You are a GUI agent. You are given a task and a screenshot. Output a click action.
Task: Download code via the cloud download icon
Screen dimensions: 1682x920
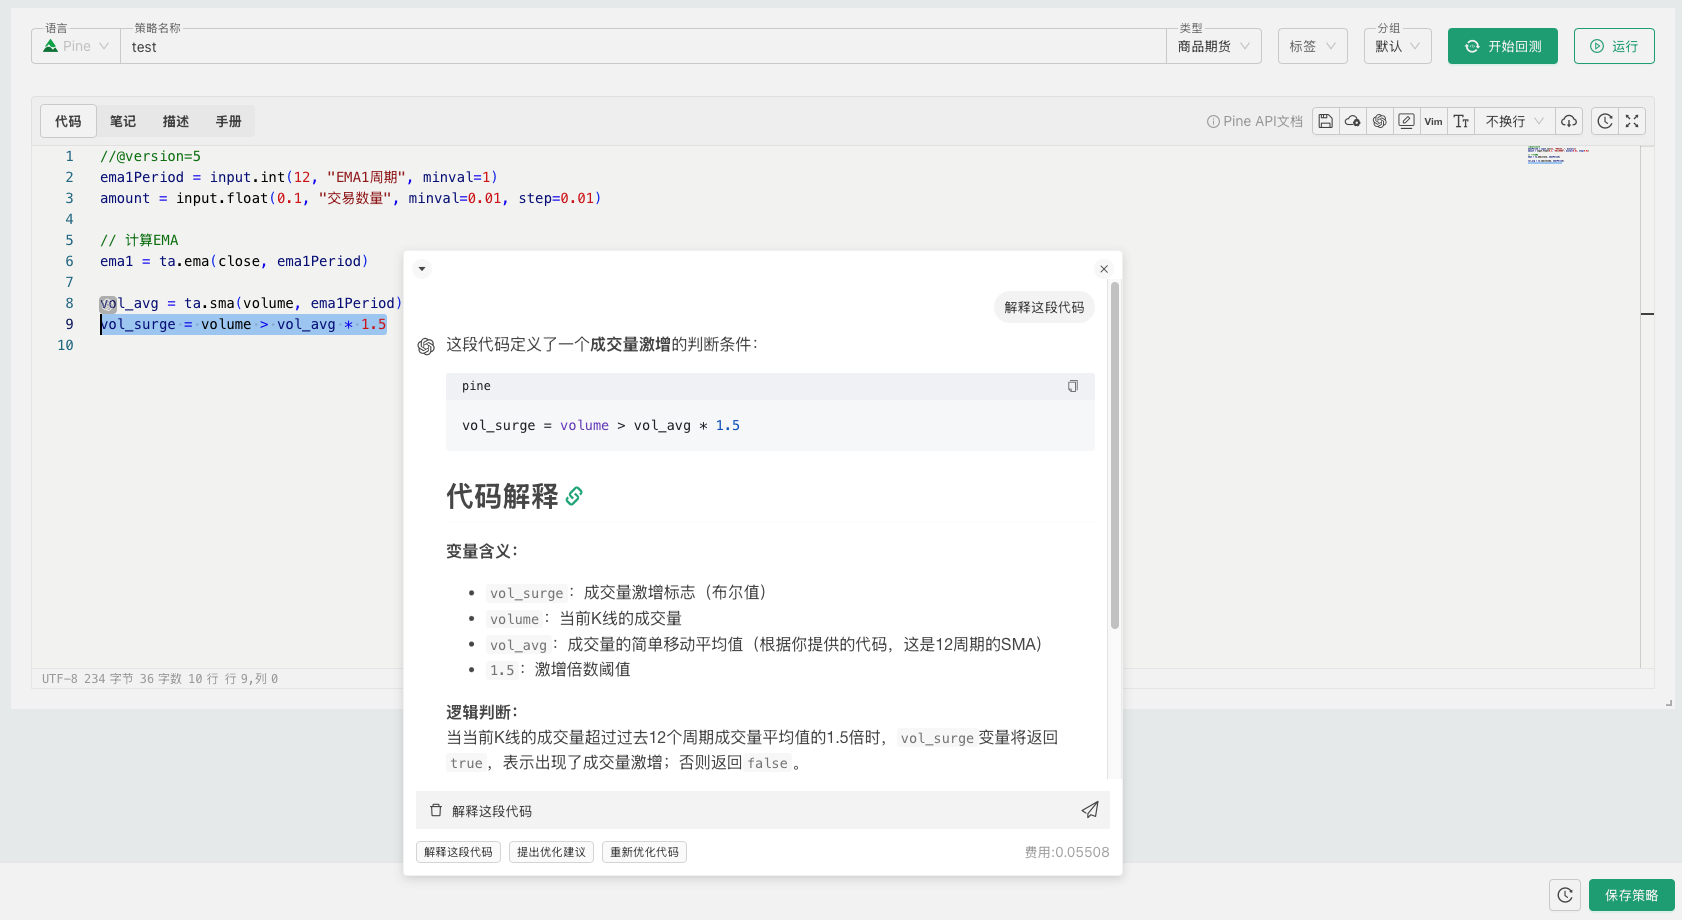click(x=1568, y=120)
